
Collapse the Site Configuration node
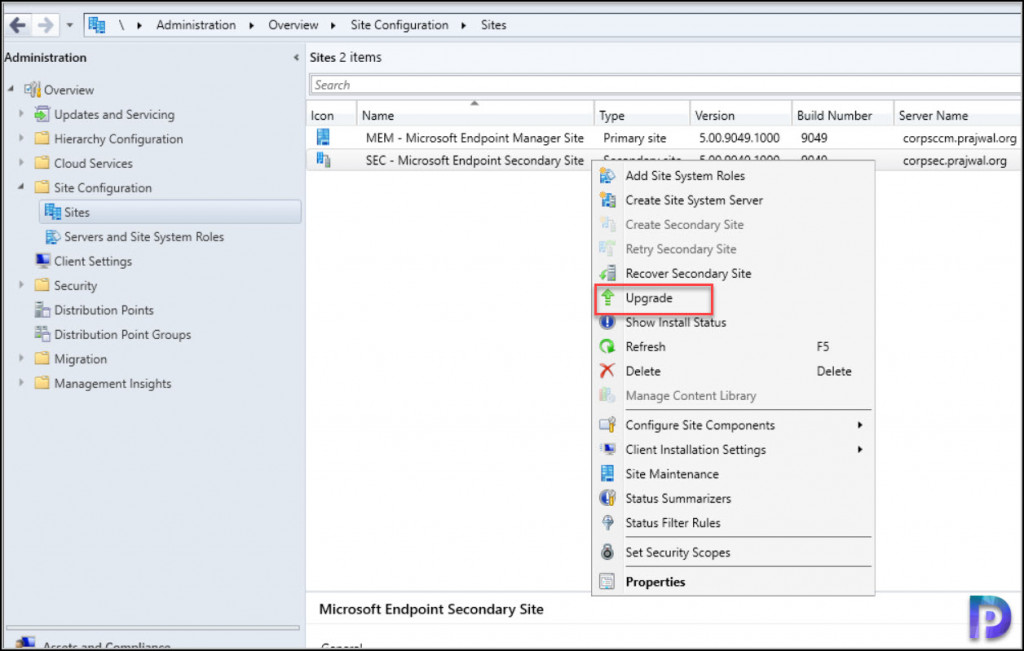[x=21, y=187]
